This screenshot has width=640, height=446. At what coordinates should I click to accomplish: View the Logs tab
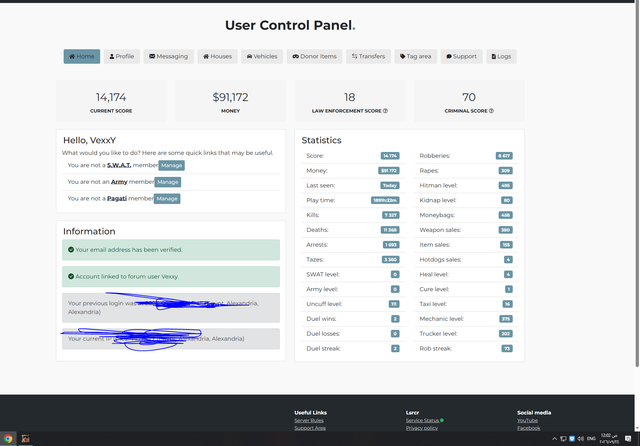pos(501,56)
